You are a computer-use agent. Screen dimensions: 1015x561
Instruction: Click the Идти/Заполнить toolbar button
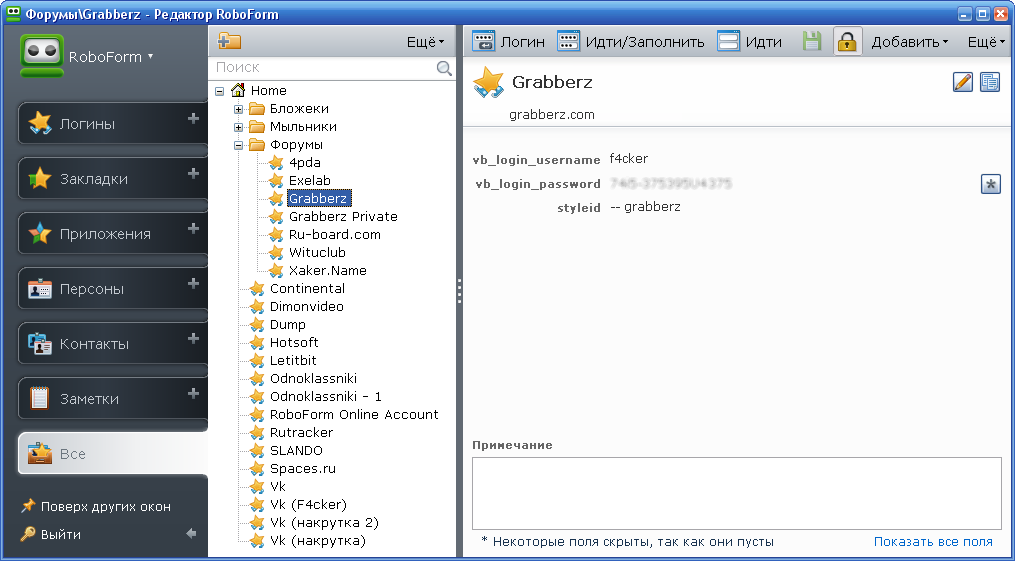631,41
